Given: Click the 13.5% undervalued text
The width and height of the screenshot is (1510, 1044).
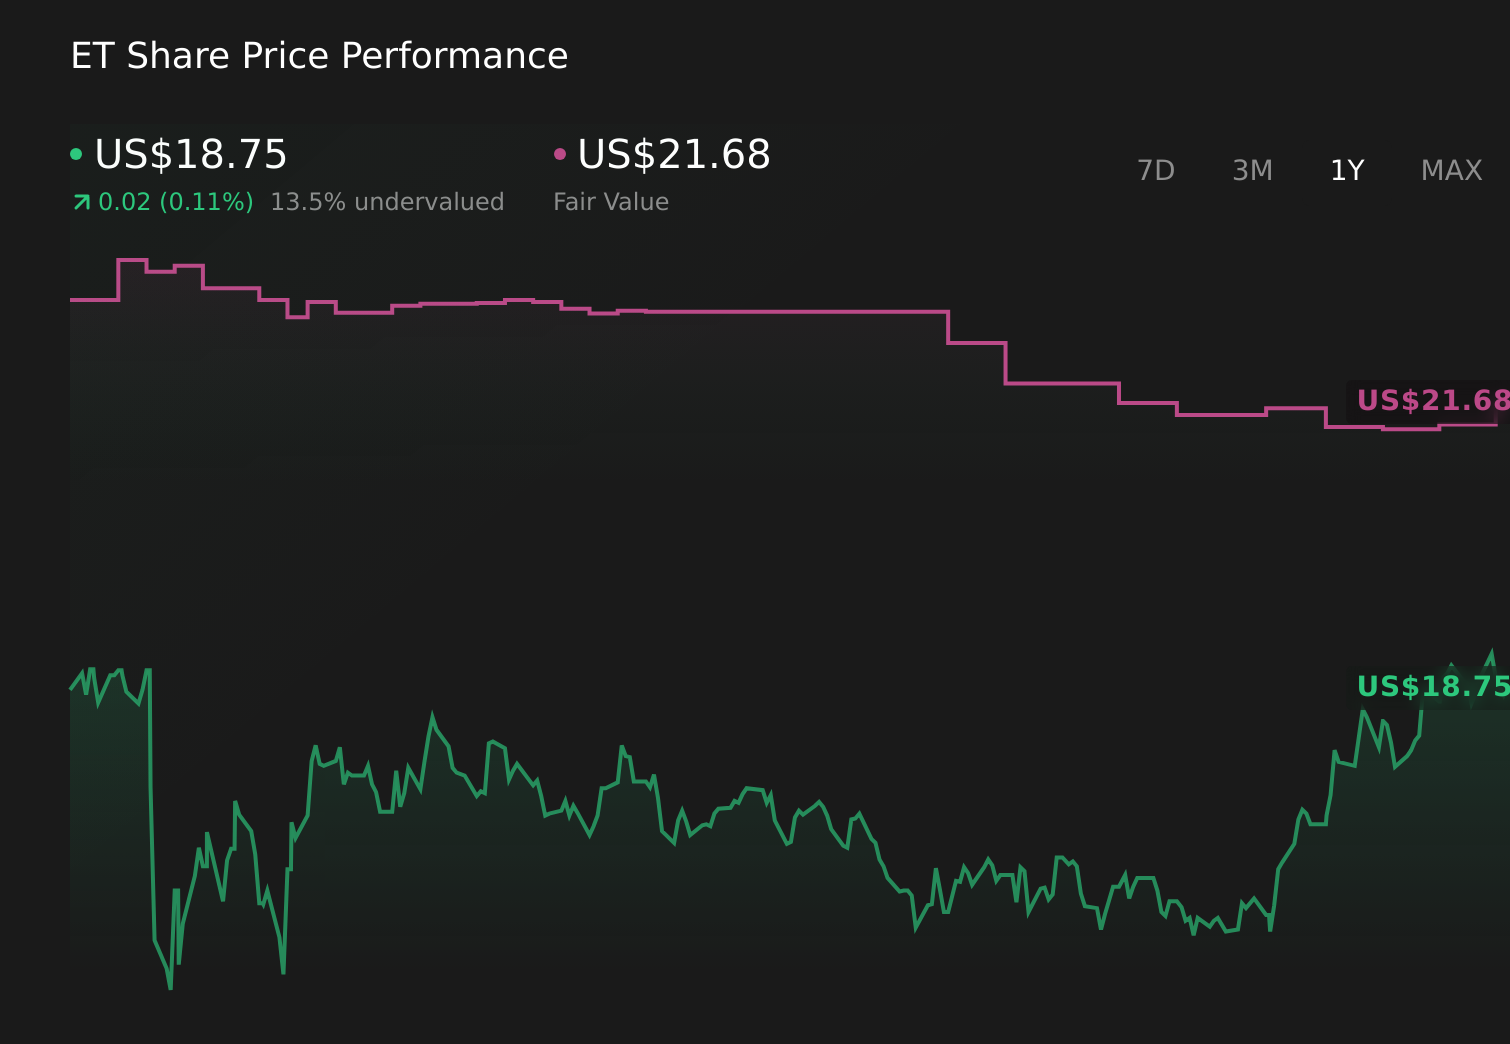Looking at the screenshot, I should (x=387, y=202).
